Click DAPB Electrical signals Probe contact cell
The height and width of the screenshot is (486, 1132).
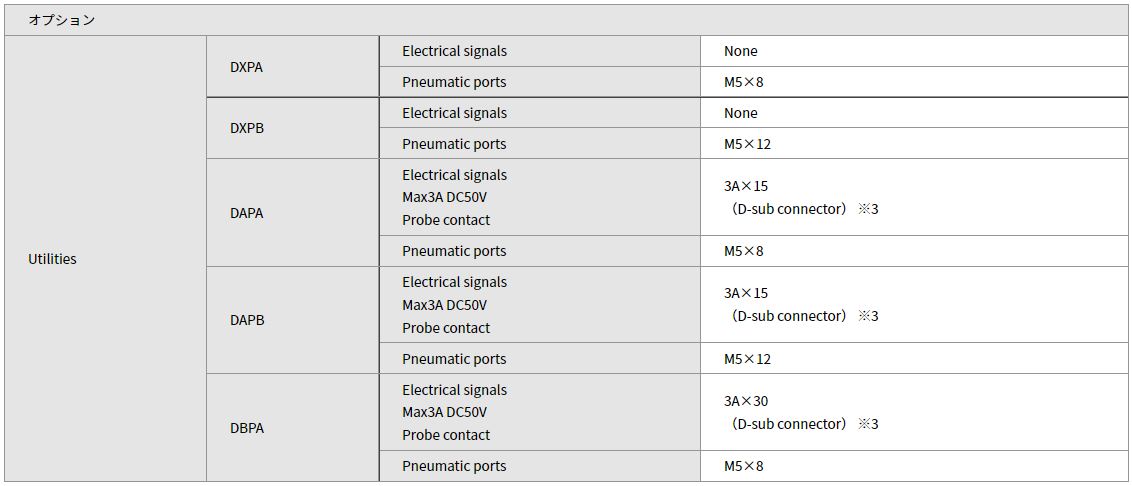[x=540, y=305]
